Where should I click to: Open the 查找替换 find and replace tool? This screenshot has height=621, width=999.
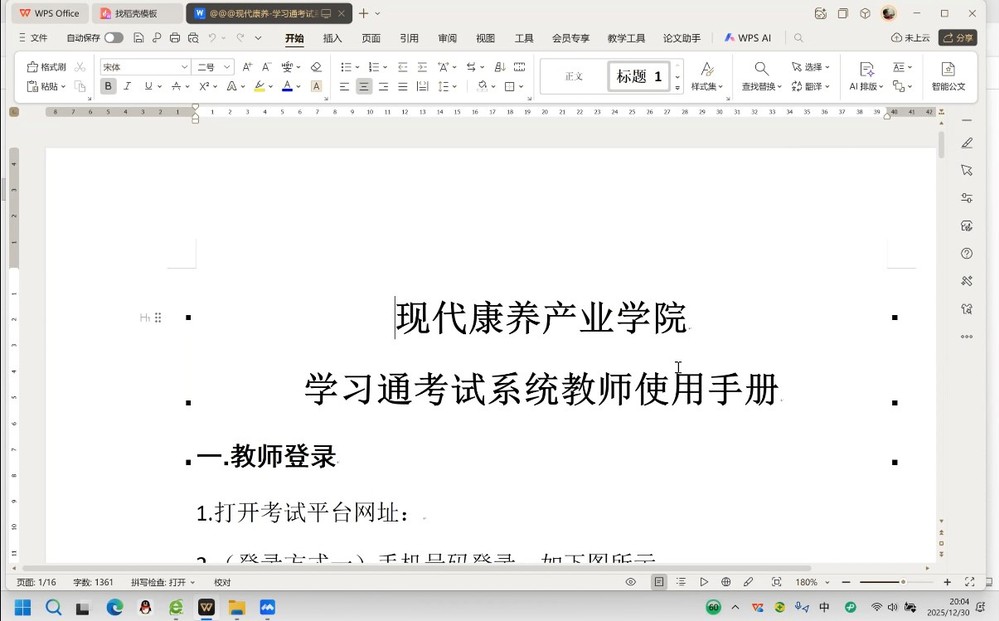click(761, 75)
